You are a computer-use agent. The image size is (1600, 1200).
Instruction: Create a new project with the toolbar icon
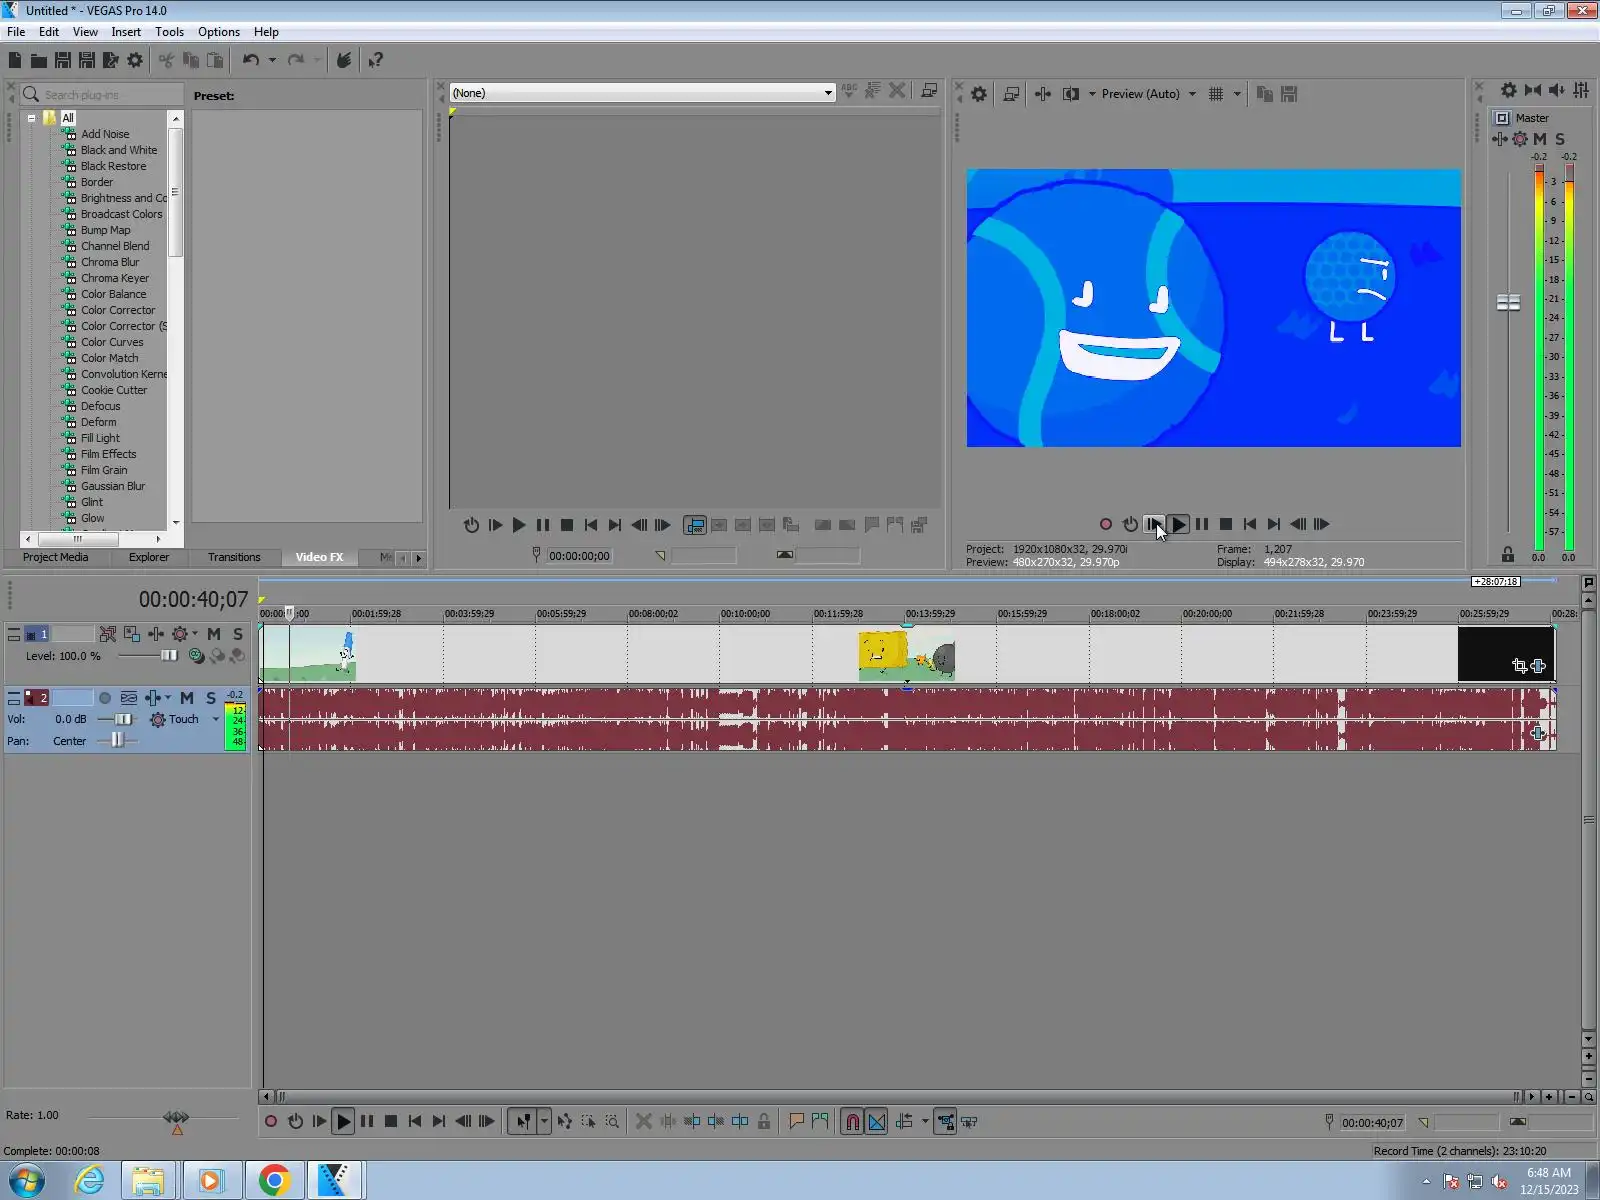pos(15,60)
